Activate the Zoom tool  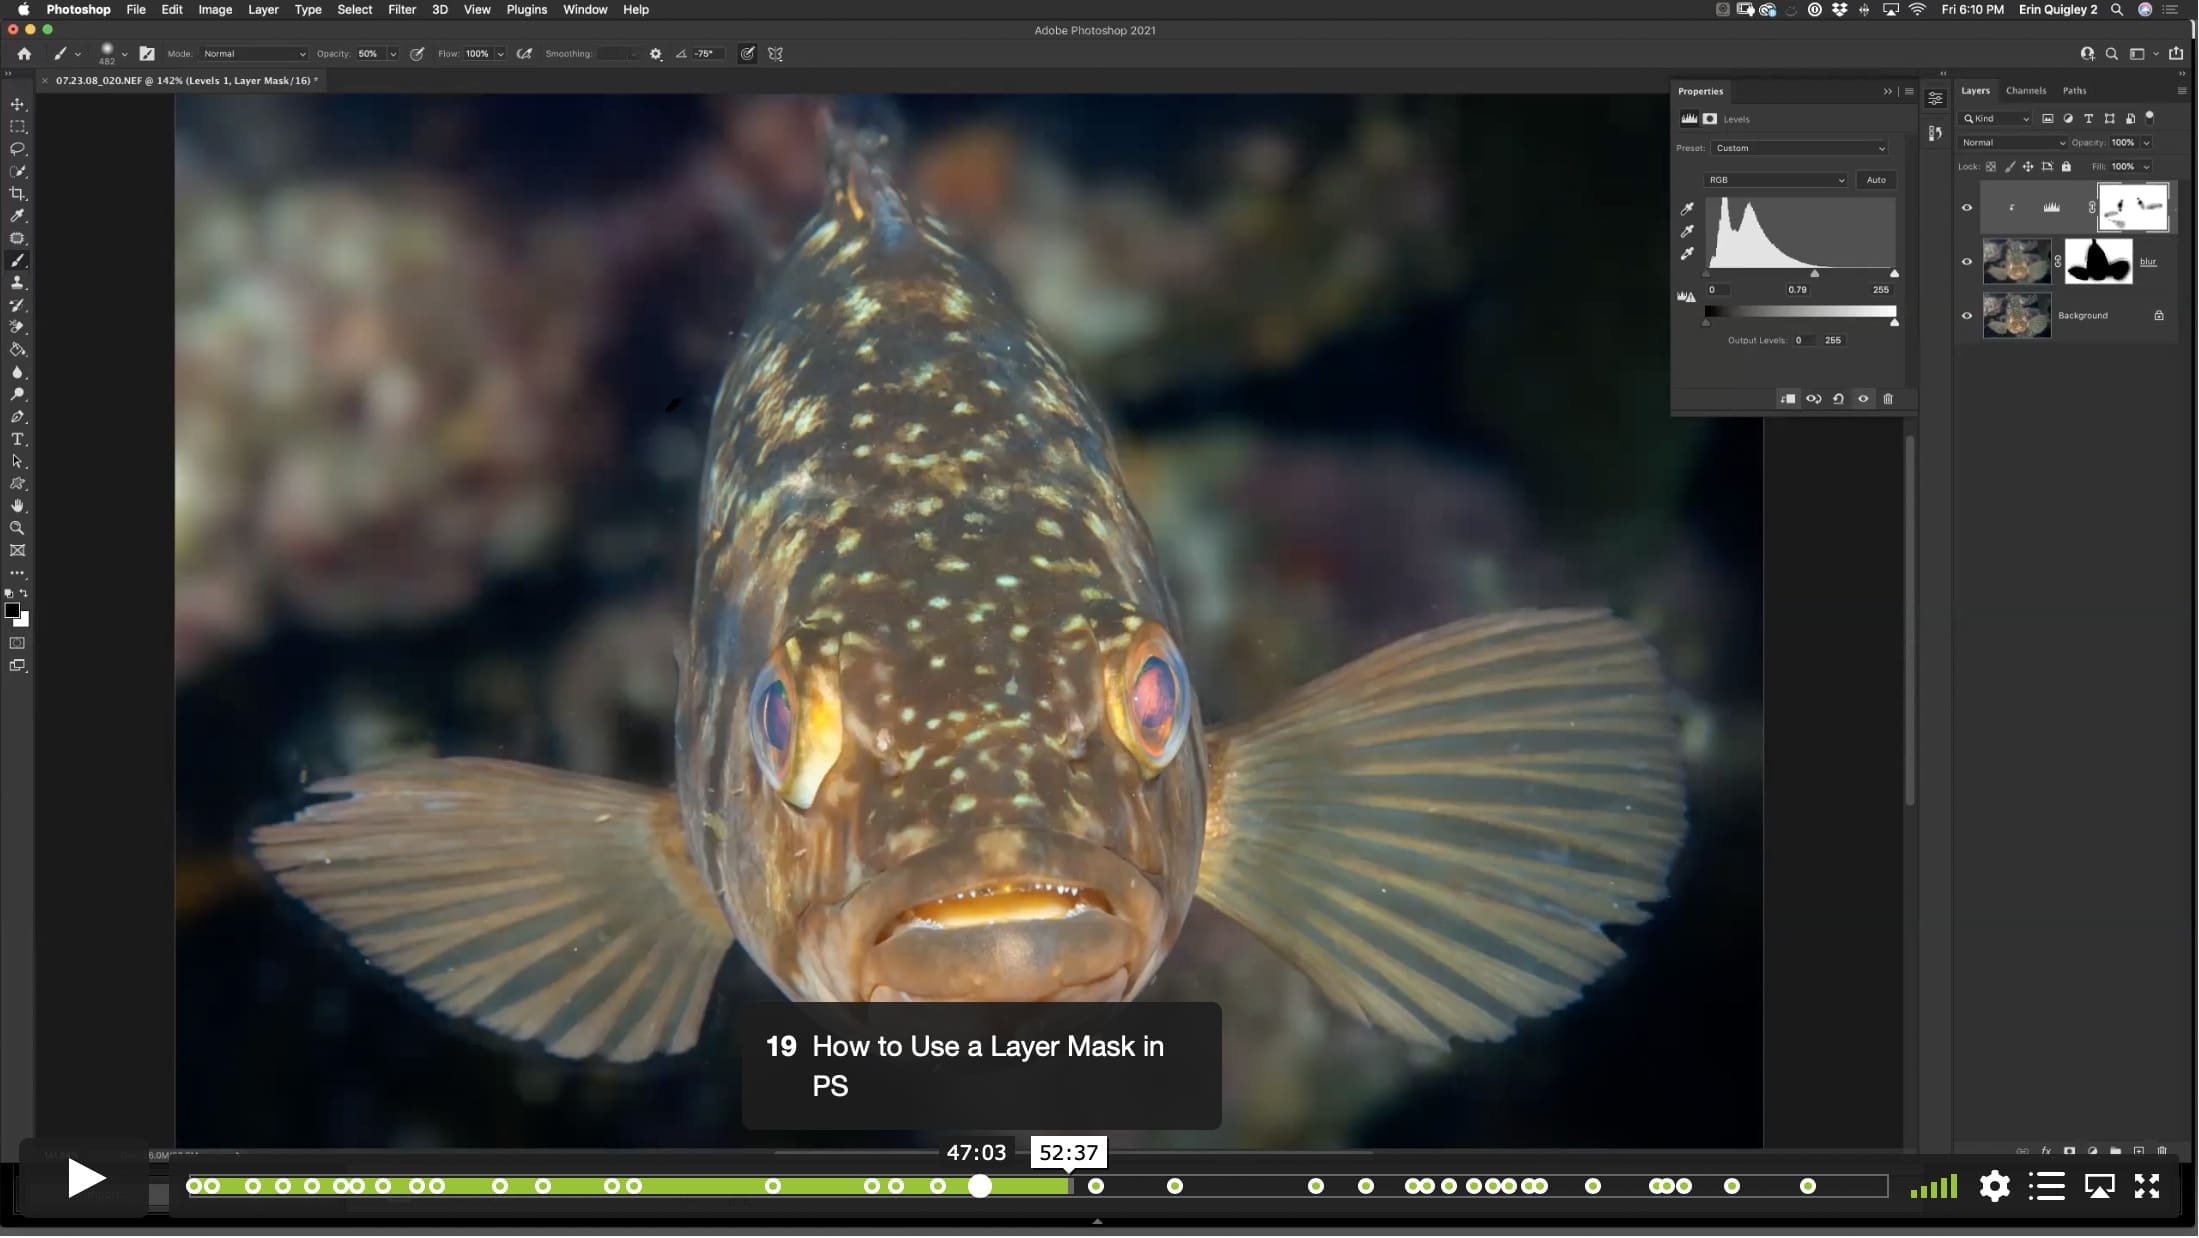click(17, 528)
